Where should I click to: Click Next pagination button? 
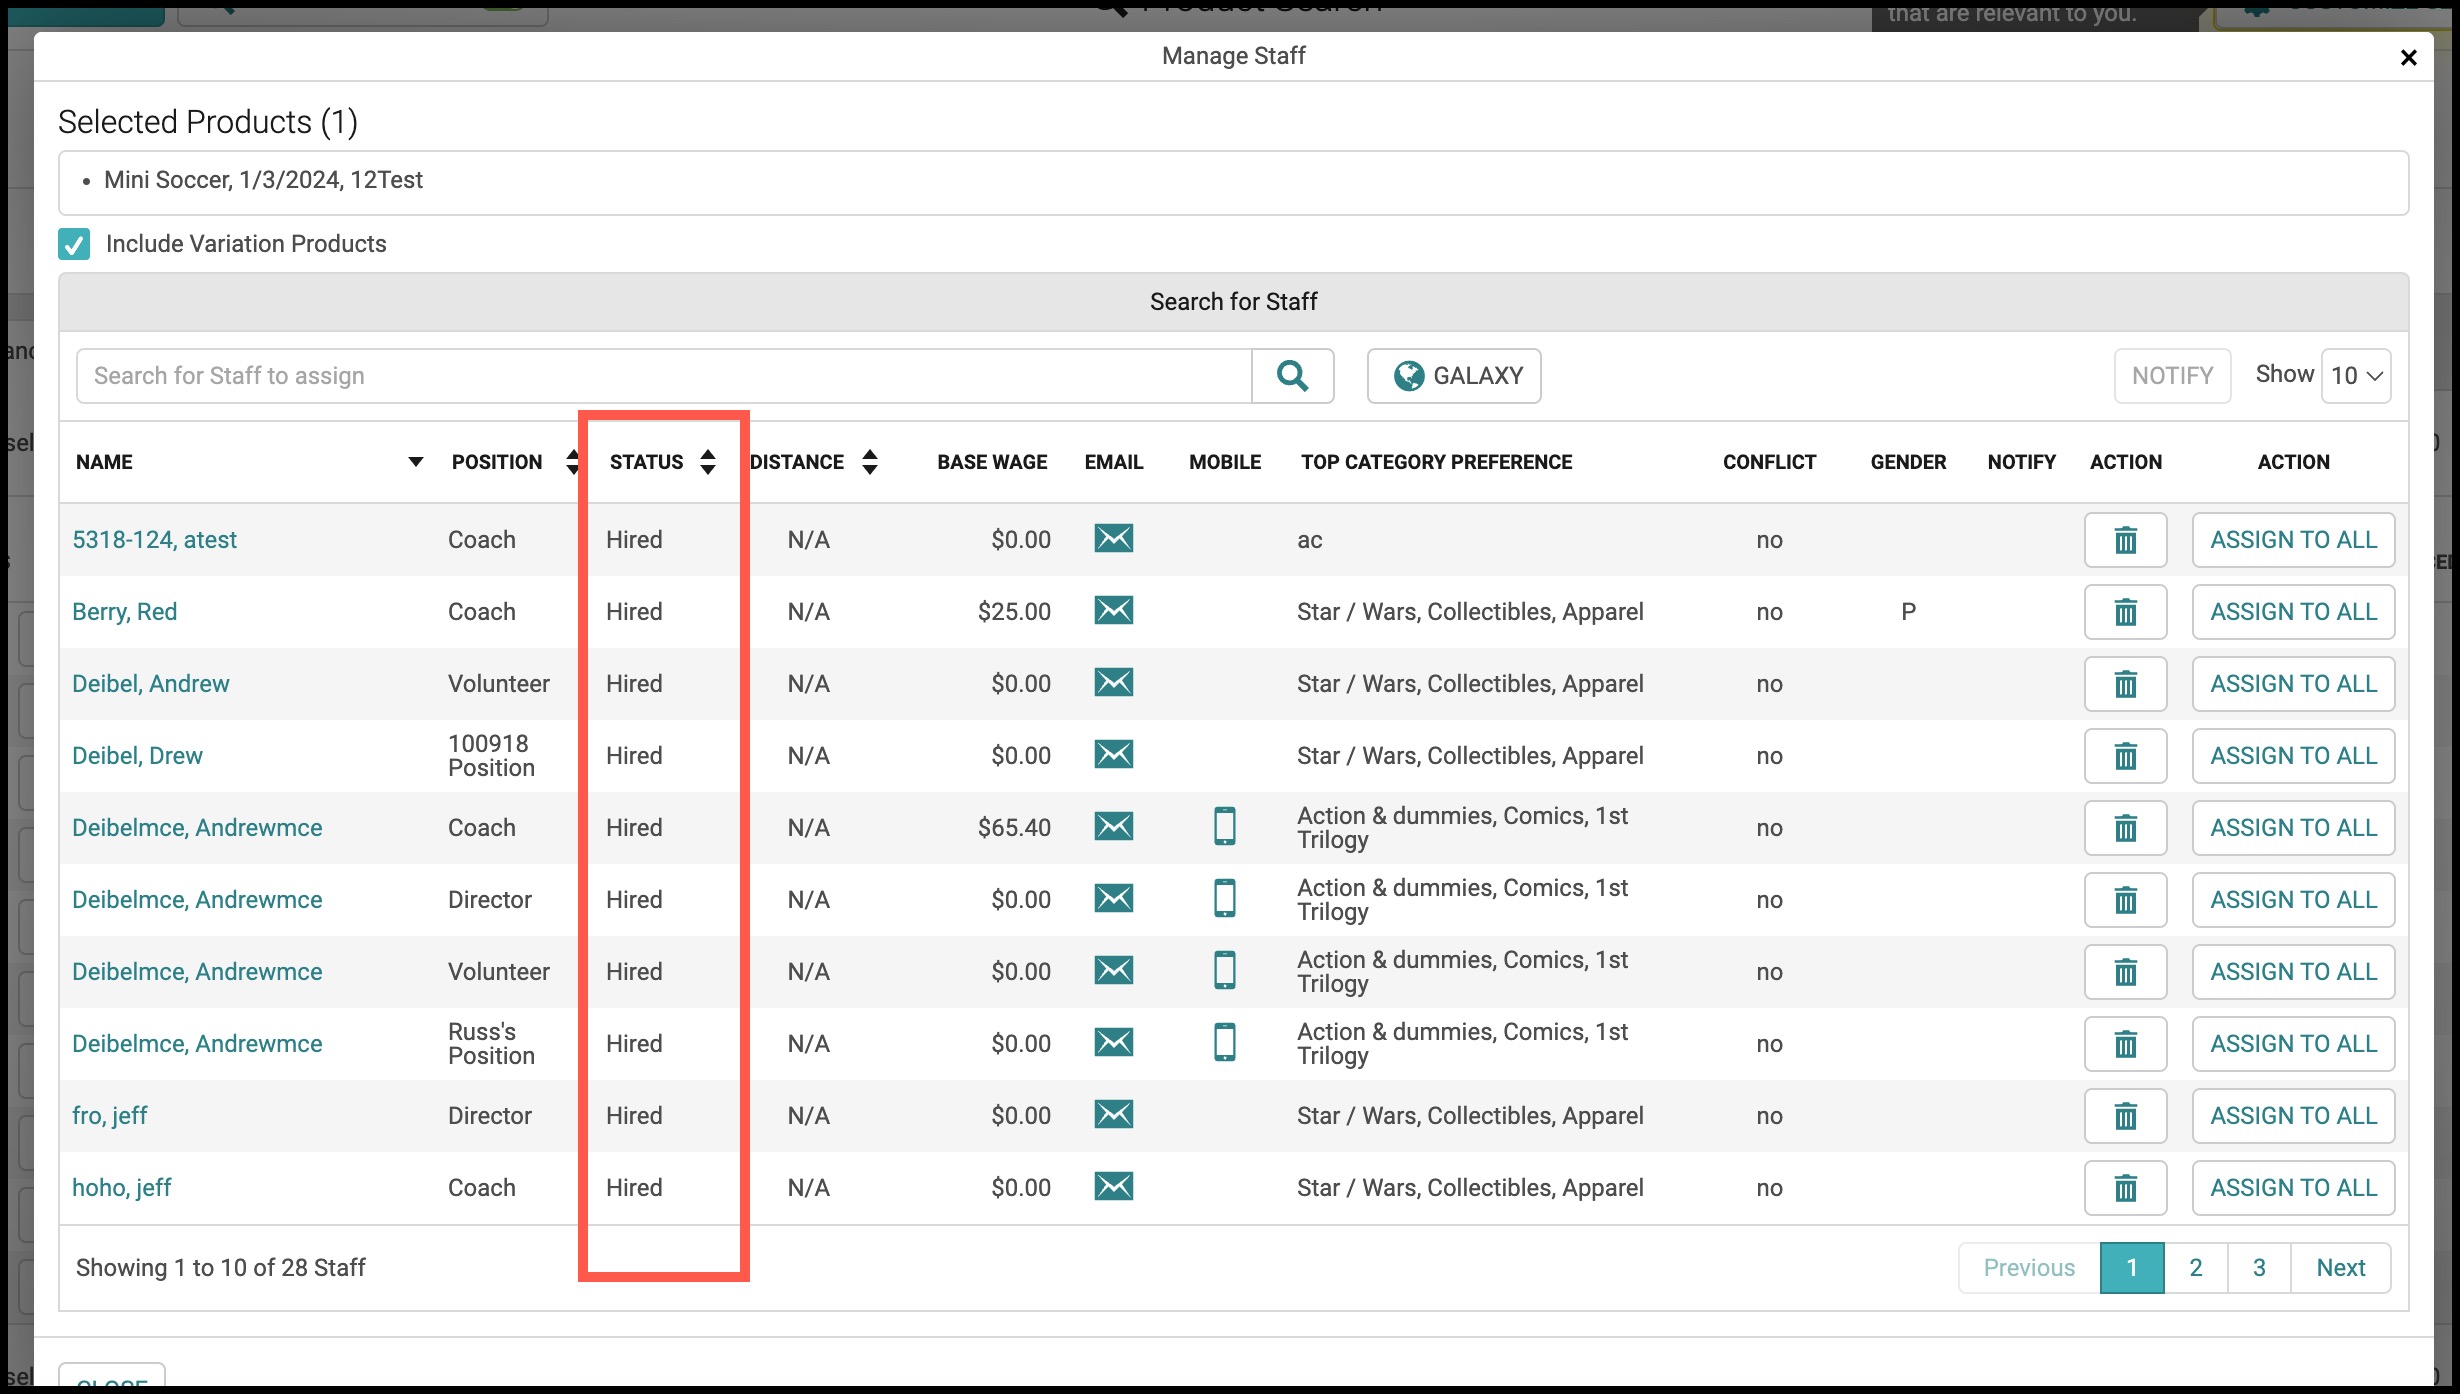click(x=2341, y=1268)
